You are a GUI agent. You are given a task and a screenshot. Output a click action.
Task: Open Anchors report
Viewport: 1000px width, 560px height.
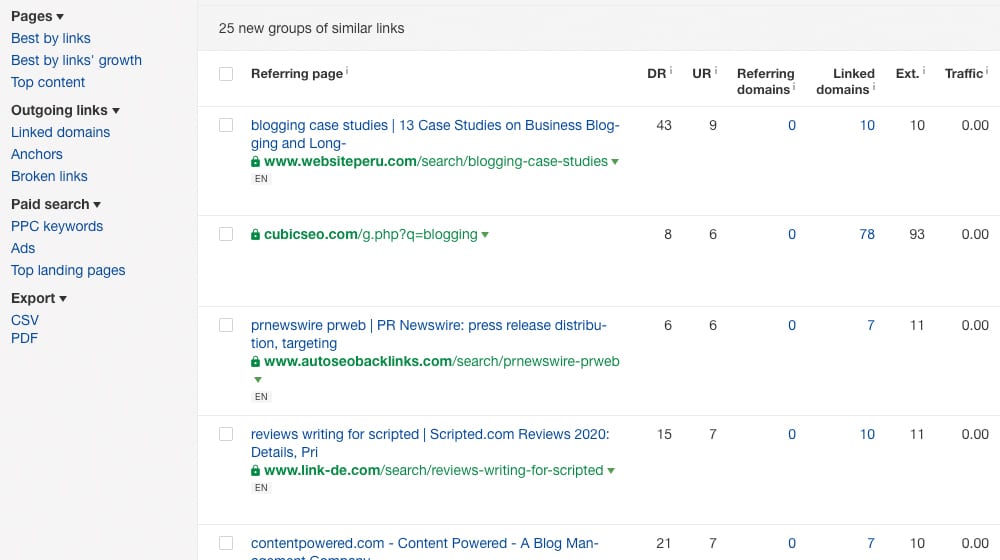coord(36,154)
